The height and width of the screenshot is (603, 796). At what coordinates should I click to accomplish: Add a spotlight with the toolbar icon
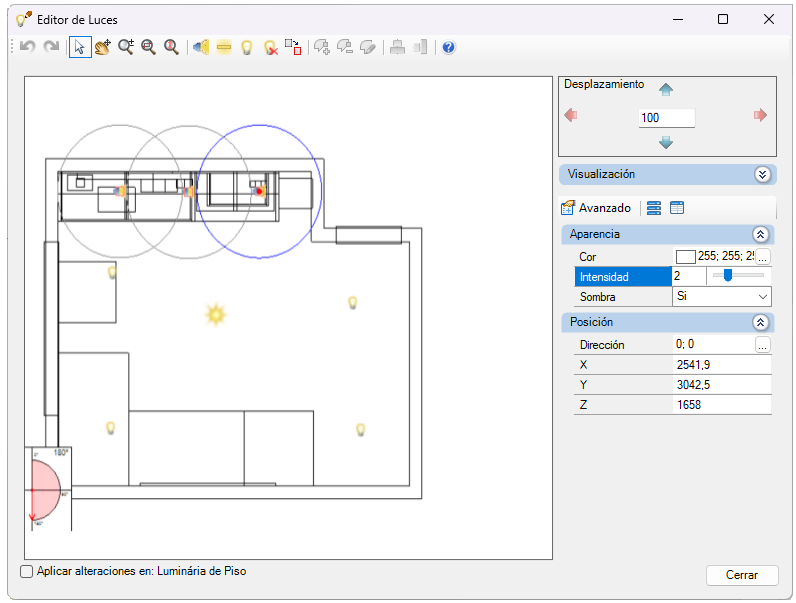(201, 47)
